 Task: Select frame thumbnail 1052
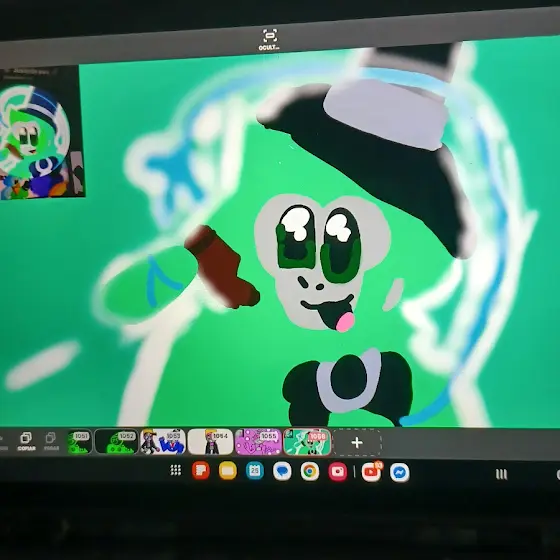click(116, 442)
